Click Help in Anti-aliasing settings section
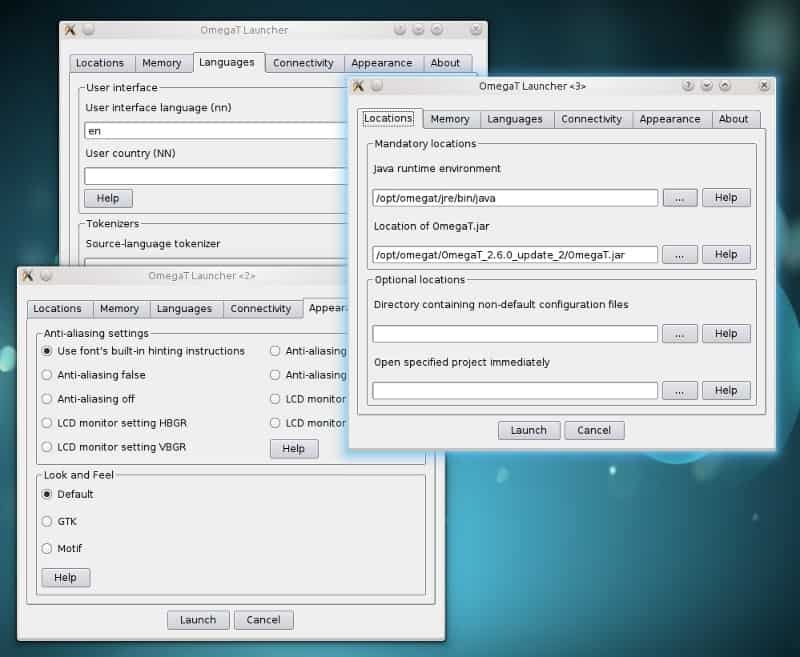This screenshot has width=800, height=657. [294, 448]
